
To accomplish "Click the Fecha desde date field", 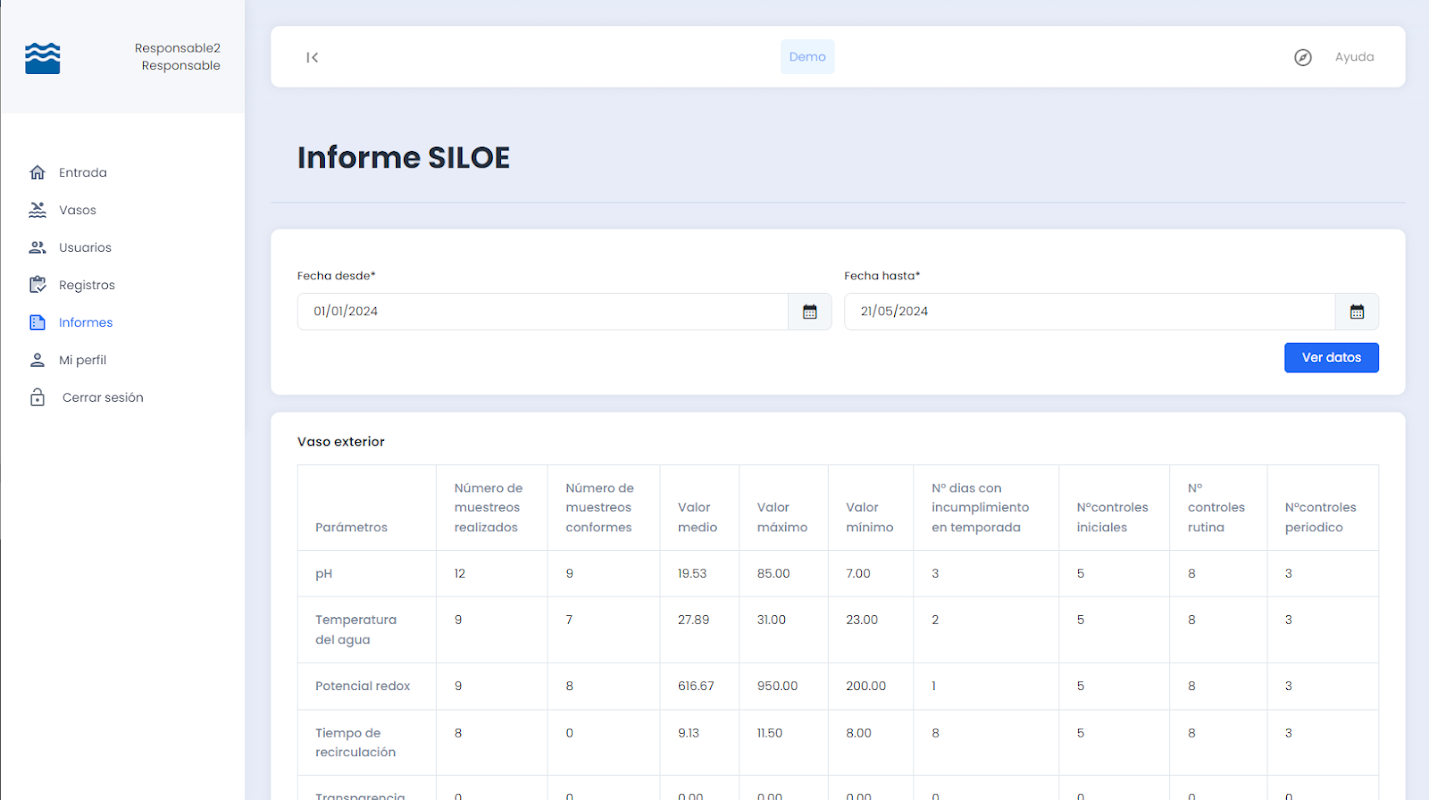I will coord(543,312).
